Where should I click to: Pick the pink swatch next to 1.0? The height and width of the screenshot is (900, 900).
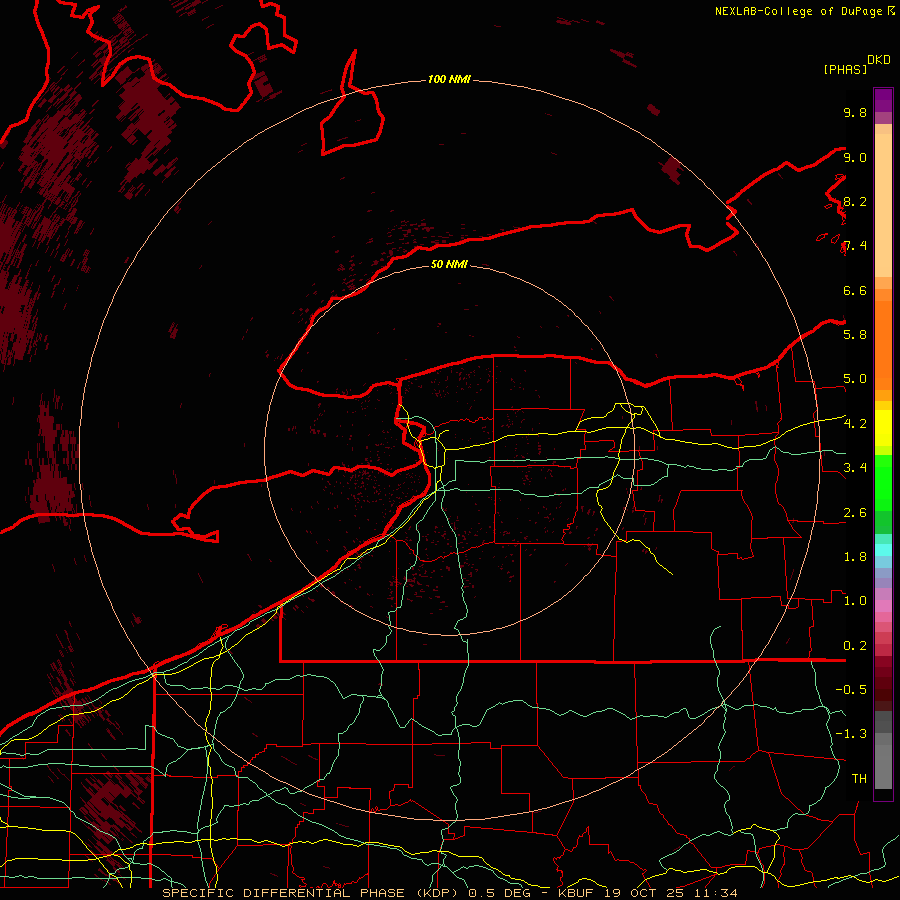(883, 601)
